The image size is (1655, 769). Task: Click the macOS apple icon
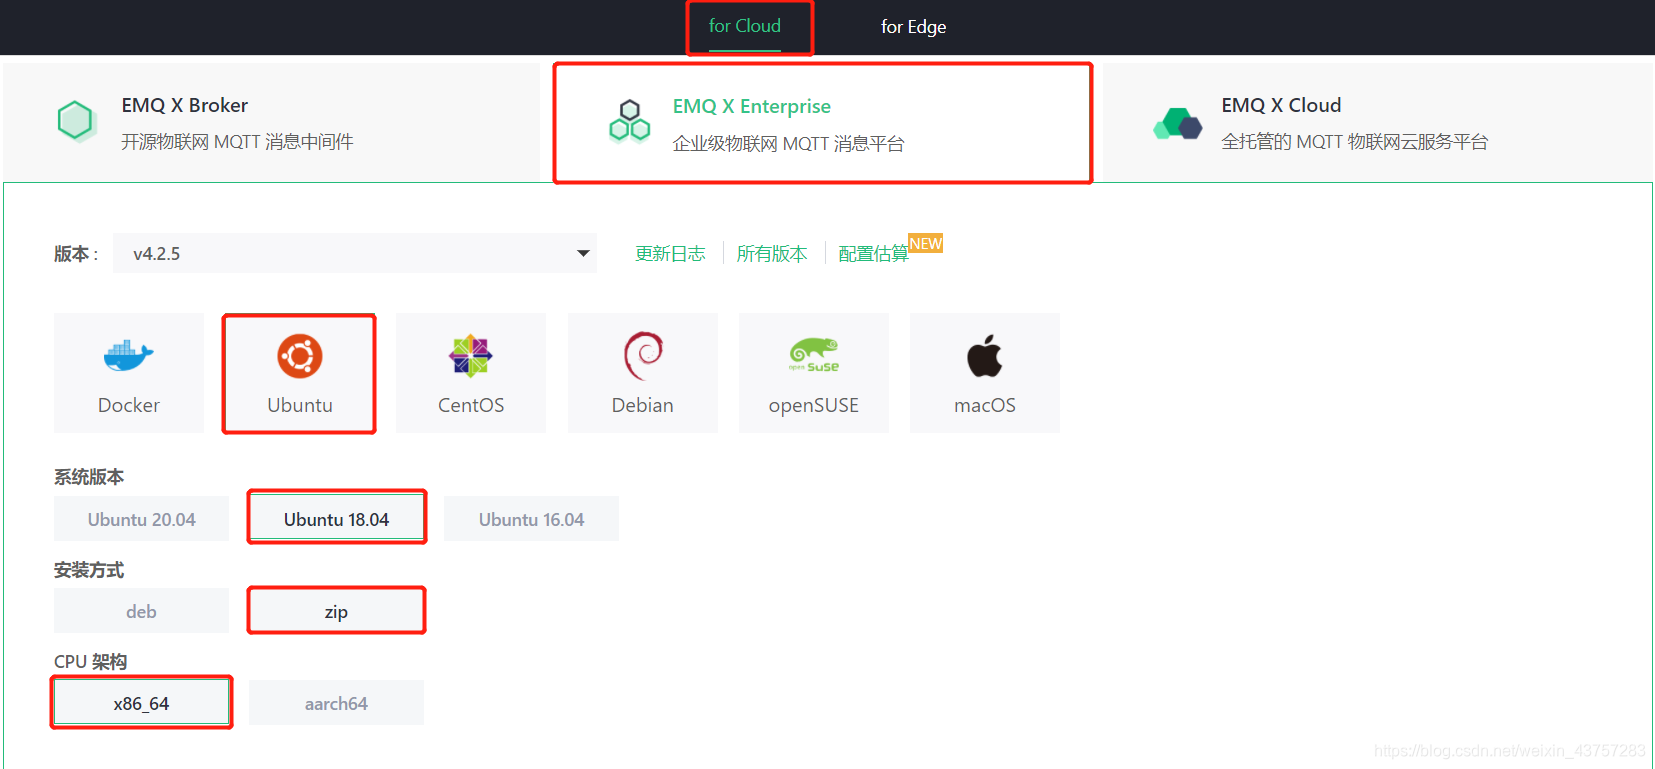click(x=985, y=356)
